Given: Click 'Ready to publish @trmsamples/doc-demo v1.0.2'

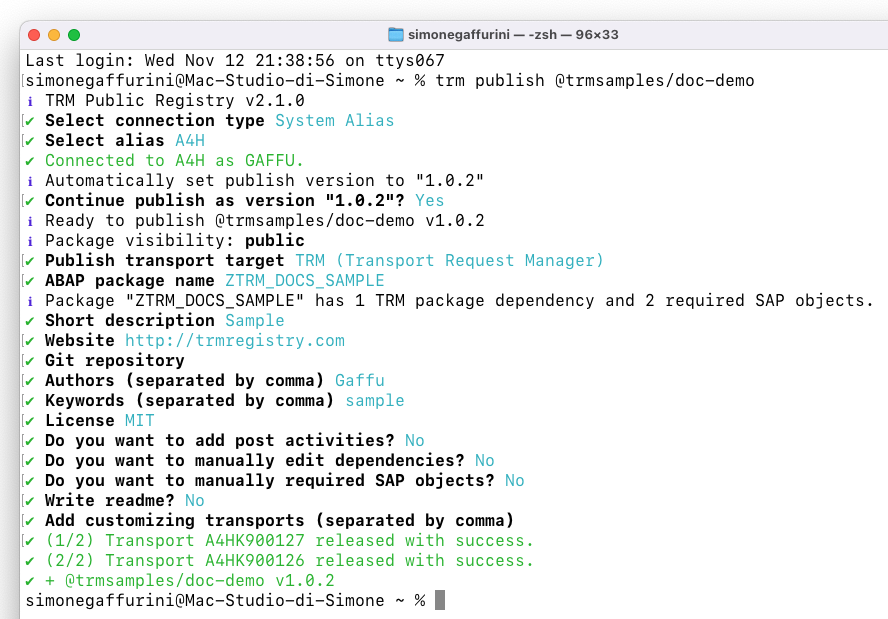Looking at the screenshot, I should [x=265, y=220].
